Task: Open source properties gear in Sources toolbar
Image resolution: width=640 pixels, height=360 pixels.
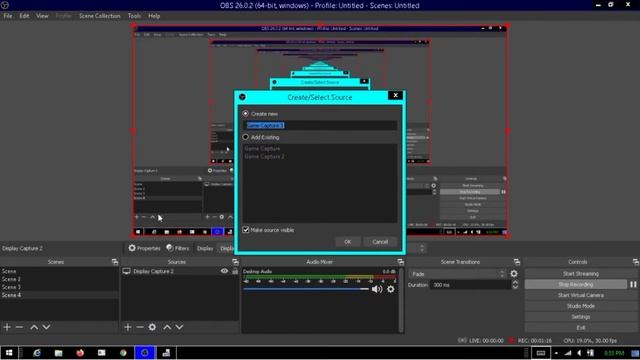Action: click(152, 327)
